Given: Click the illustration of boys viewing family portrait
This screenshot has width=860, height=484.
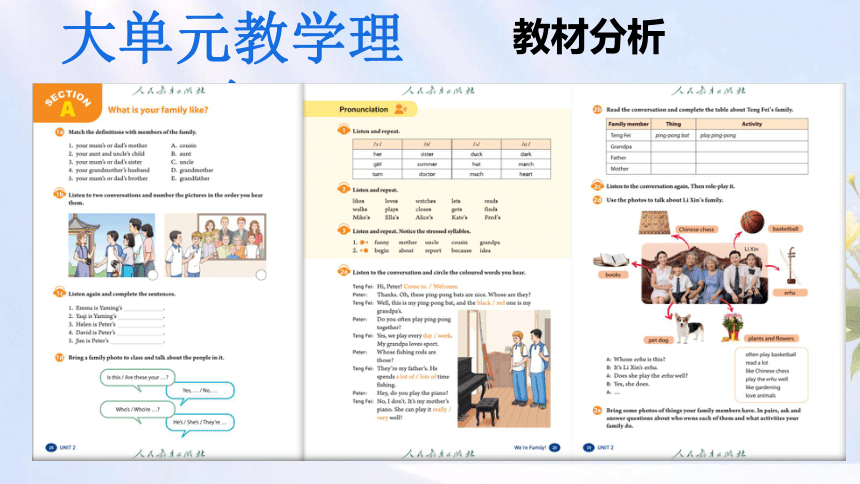Looking at the screenshot, I should 215,245.
